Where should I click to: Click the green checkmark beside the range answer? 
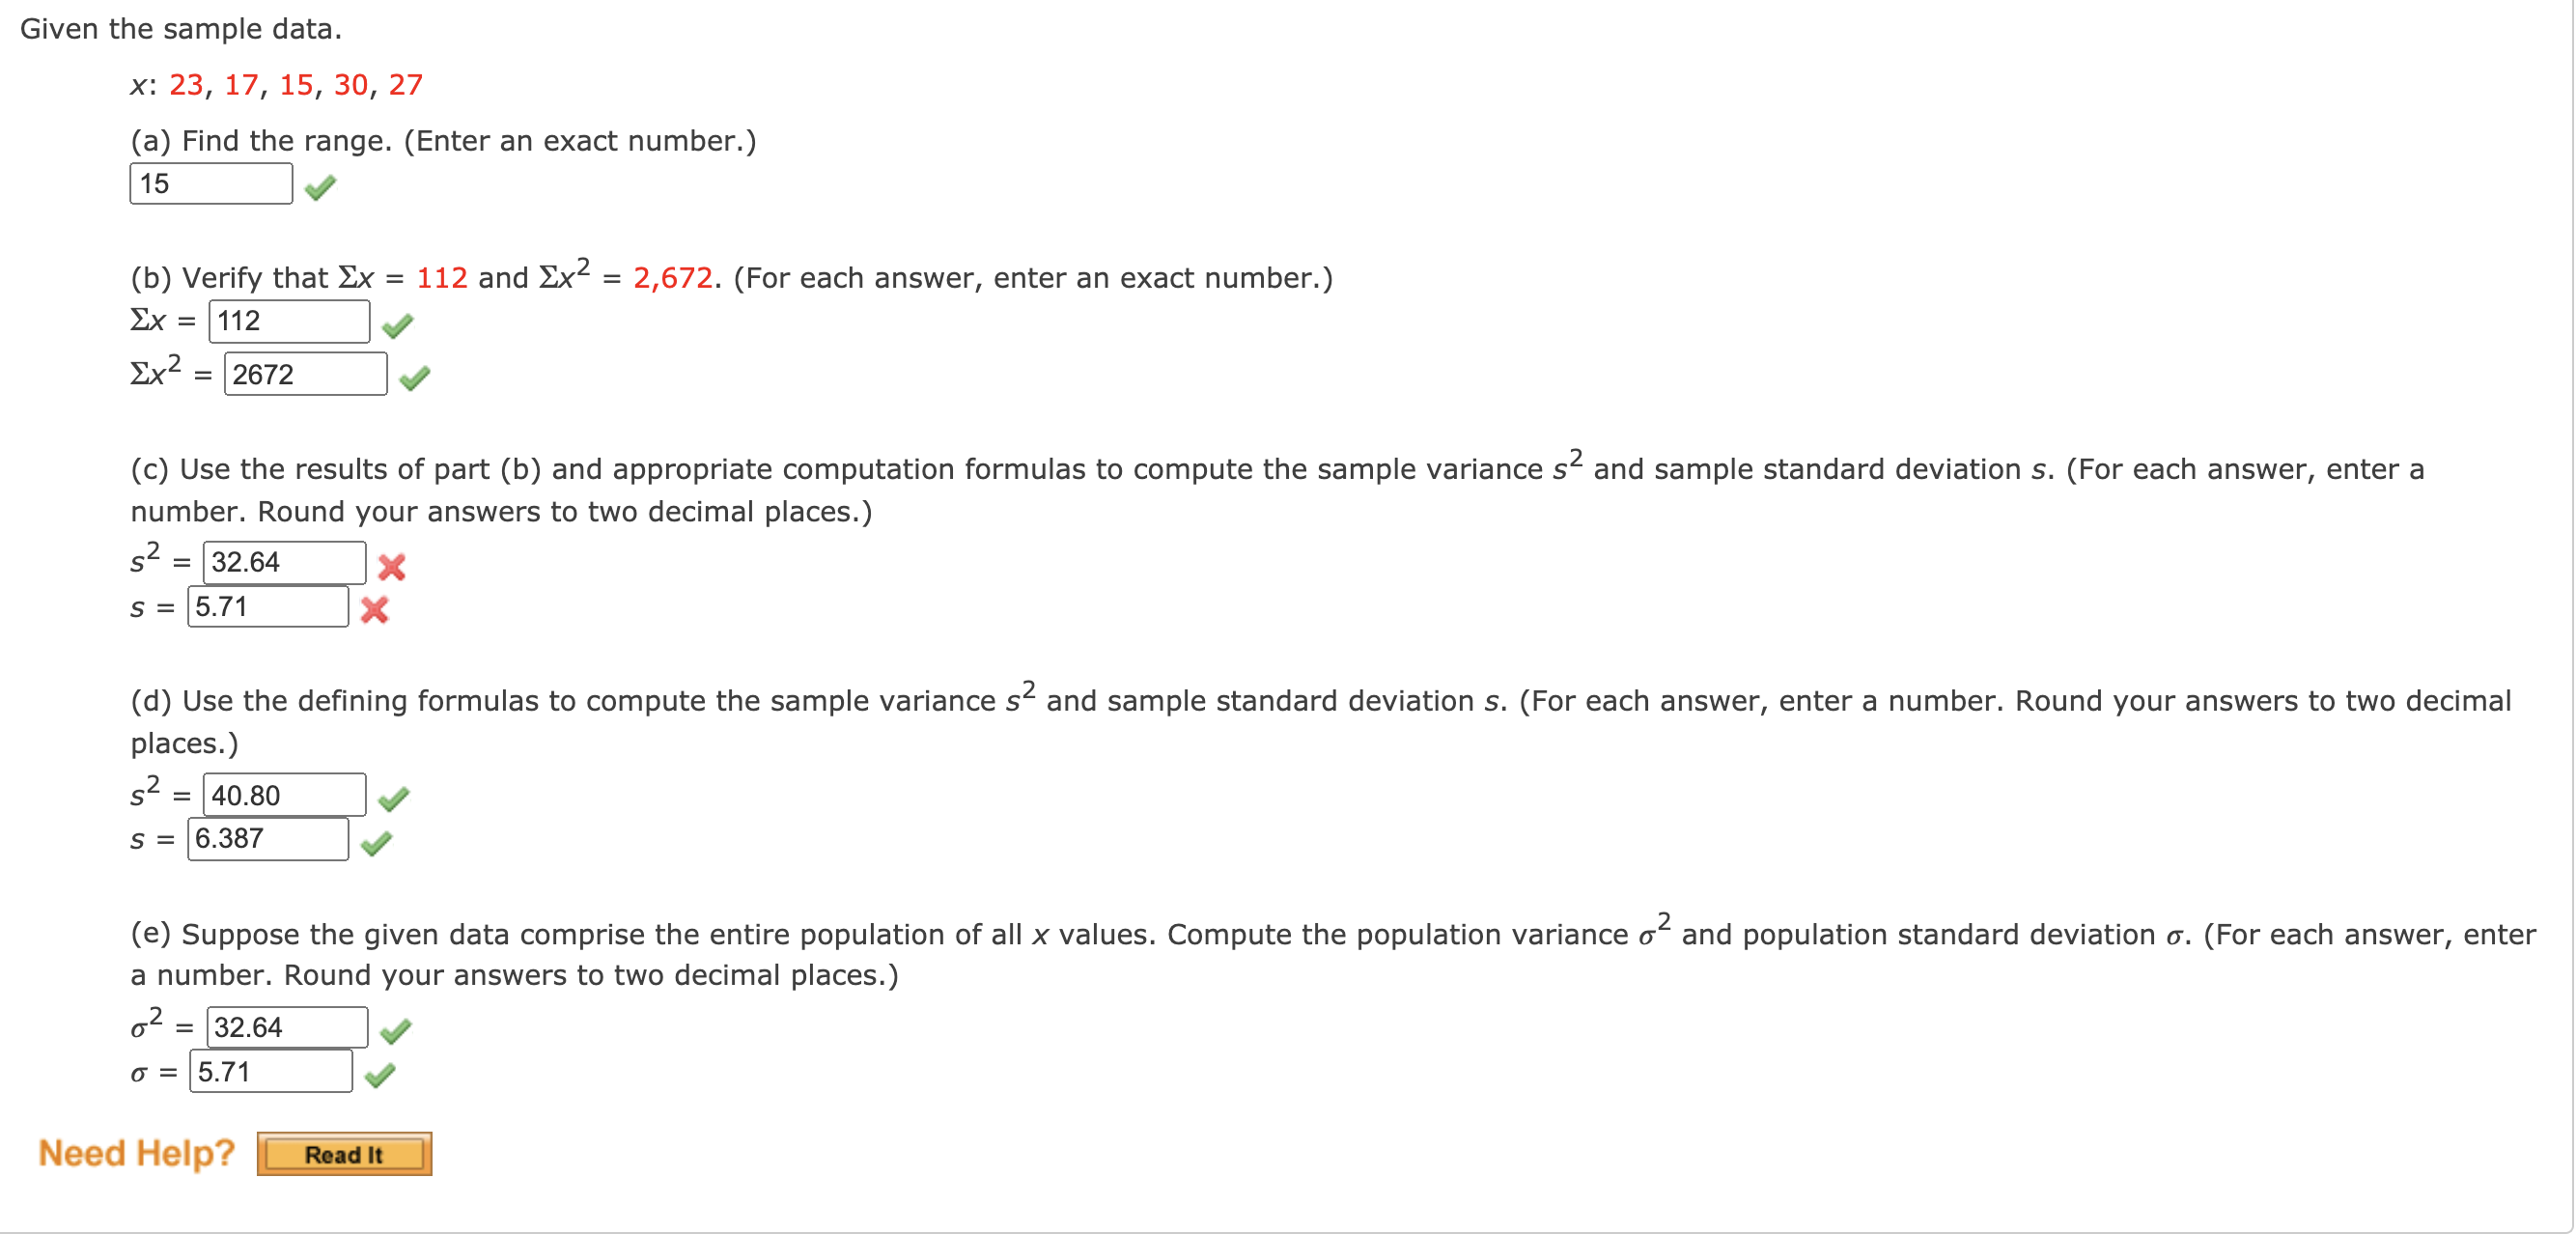pyautogui.click(x=319, y=189)
